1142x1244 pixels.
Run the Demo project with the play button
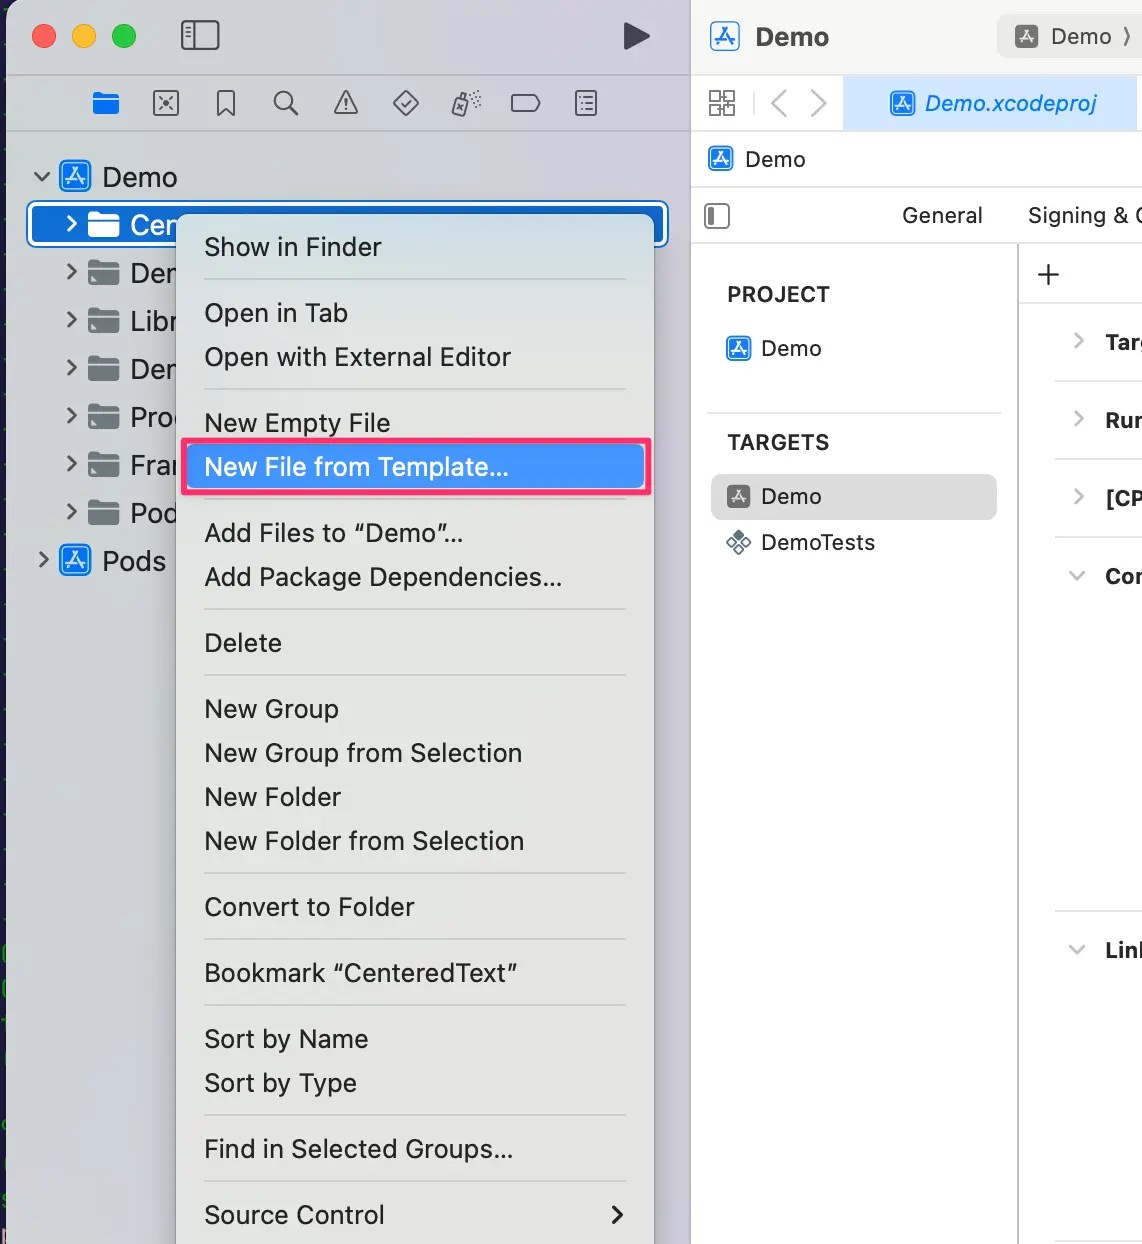coord(637,35)
